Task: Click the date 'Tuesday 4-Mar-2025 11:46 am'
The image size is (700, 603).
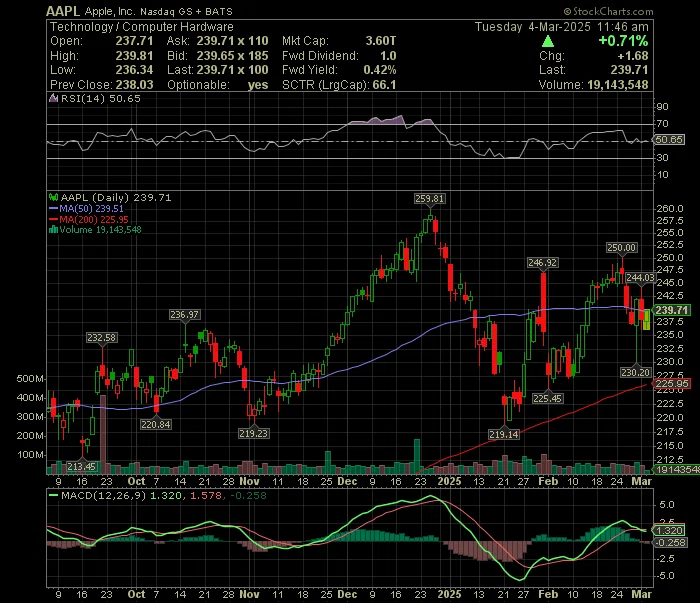Action: 562,27
